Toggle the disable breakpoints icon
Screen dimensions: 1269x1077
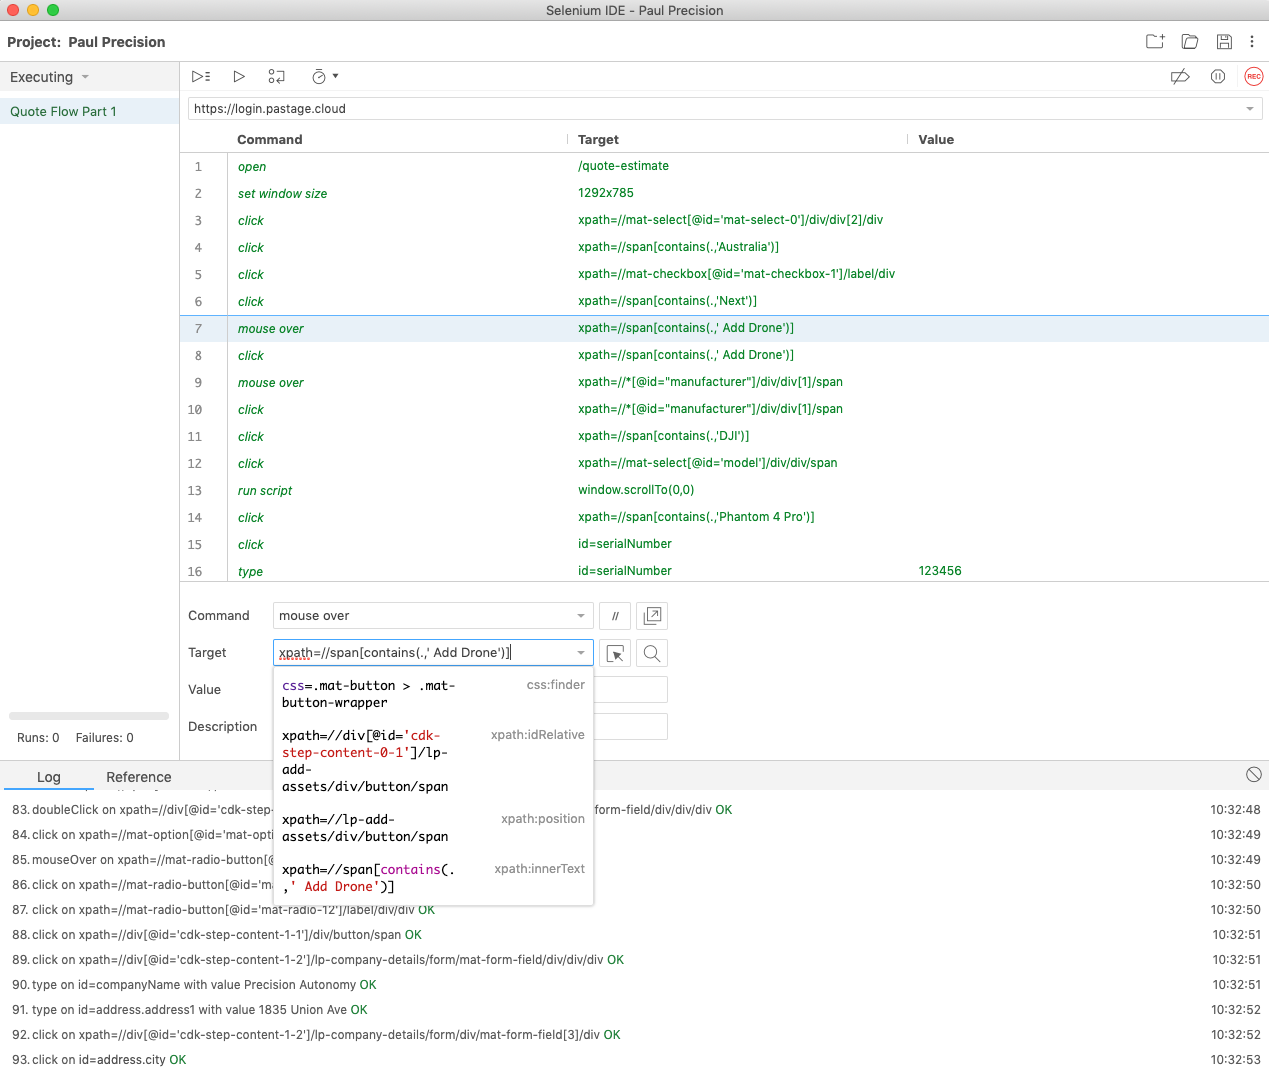tap(1180, 77)
